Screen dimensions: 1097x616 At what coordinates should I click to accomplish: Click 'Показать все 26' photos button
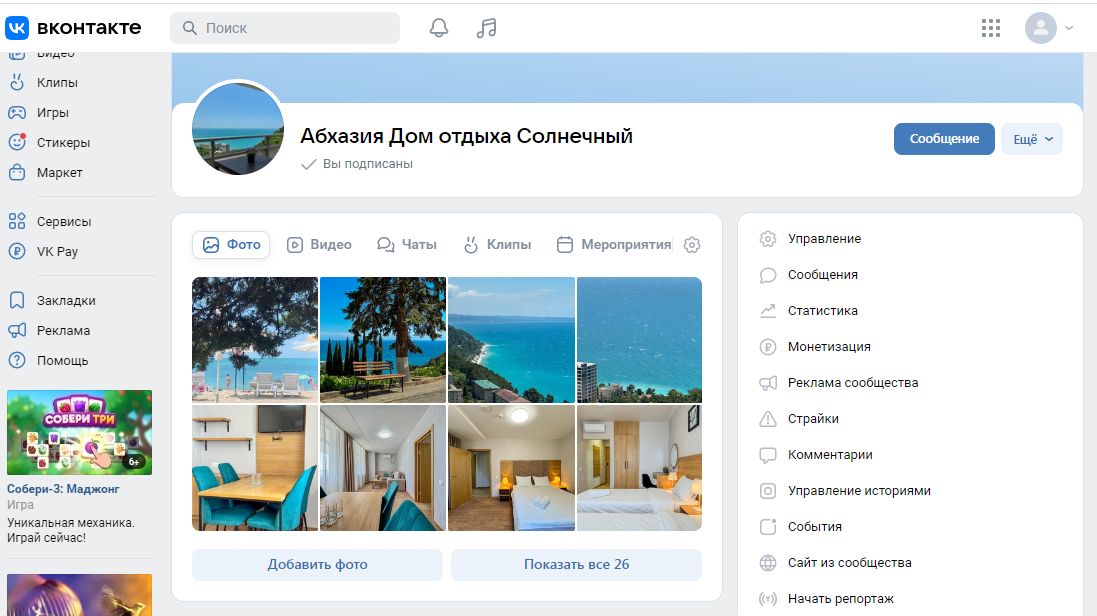pyautogui.click(x=576, y=565)
